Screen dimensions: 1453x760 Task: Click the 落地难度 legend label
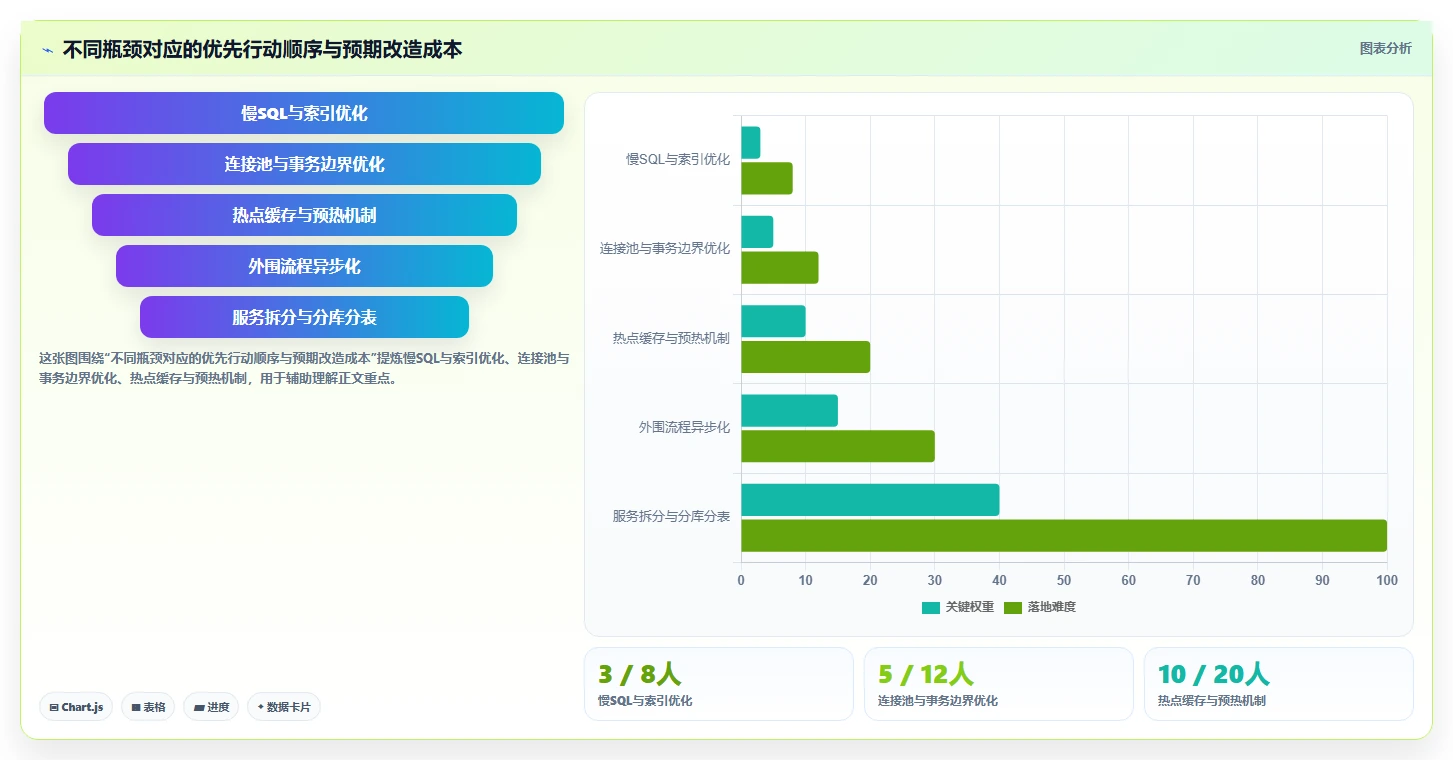click(x=1052, y=607)
